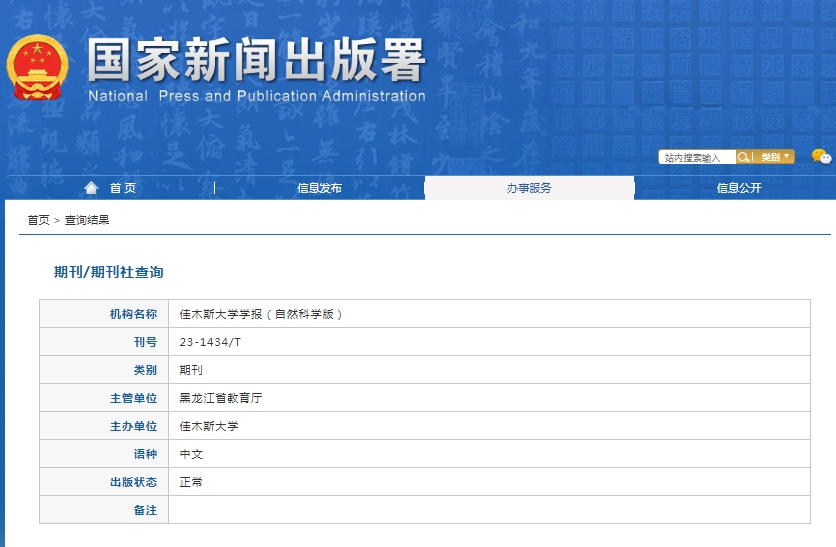Open the 首页 tab in navigation bar
836x547 pixels.
click(122, 188)
